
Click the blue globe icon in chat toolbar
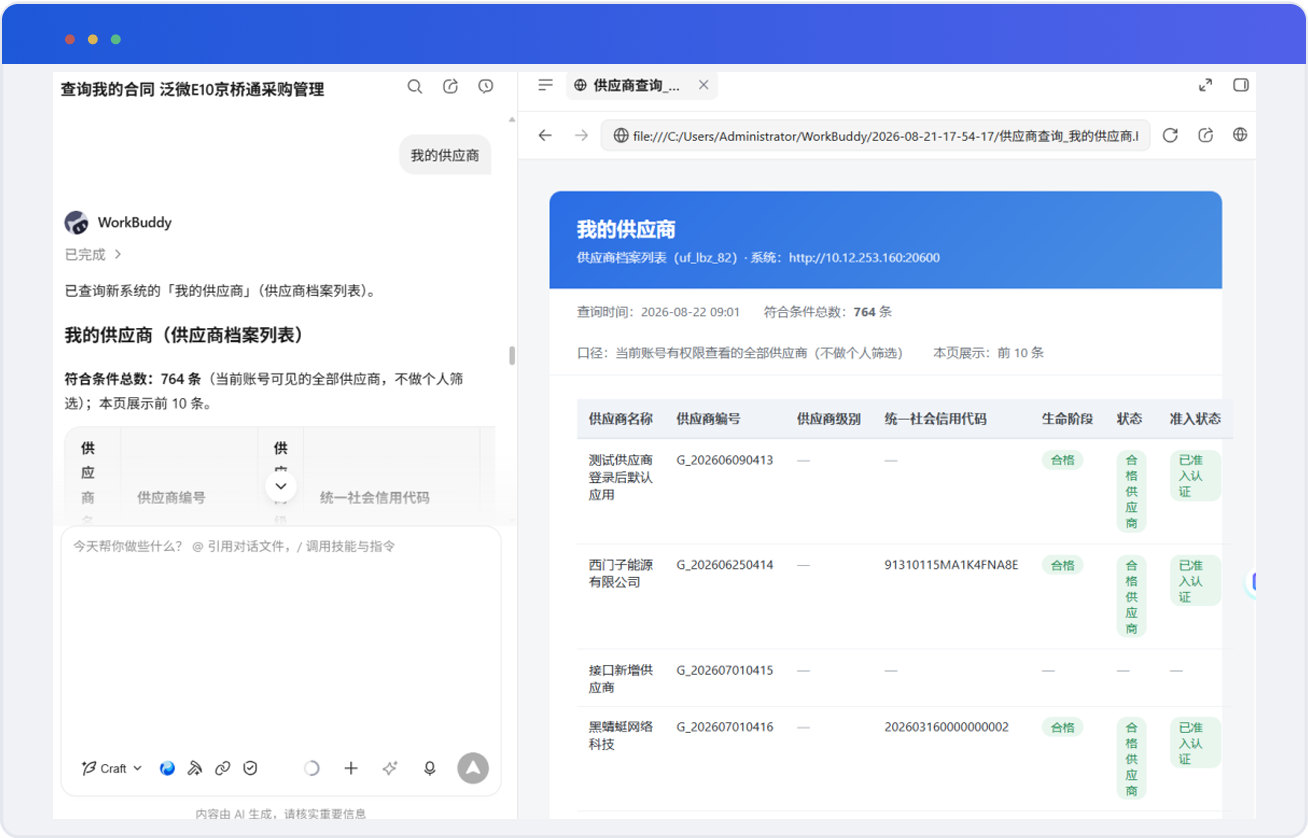[167, 768]
